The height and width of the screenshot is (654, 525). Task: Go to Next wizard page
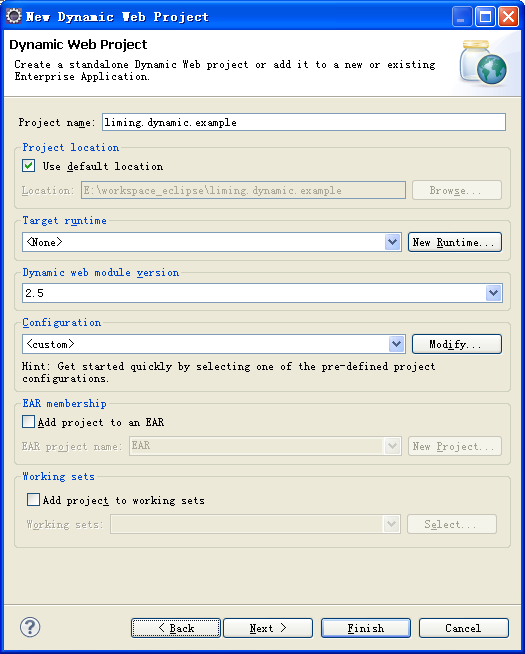point(268,628)
